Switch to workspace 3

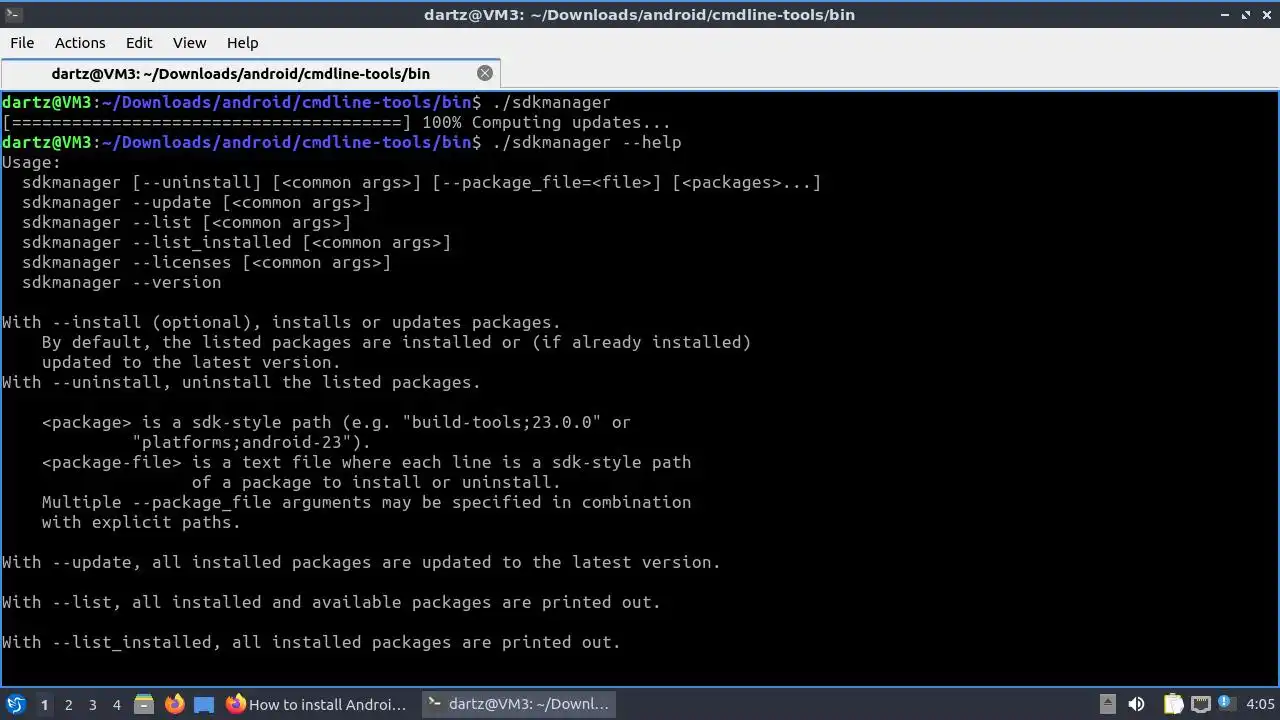click(92, 705)
